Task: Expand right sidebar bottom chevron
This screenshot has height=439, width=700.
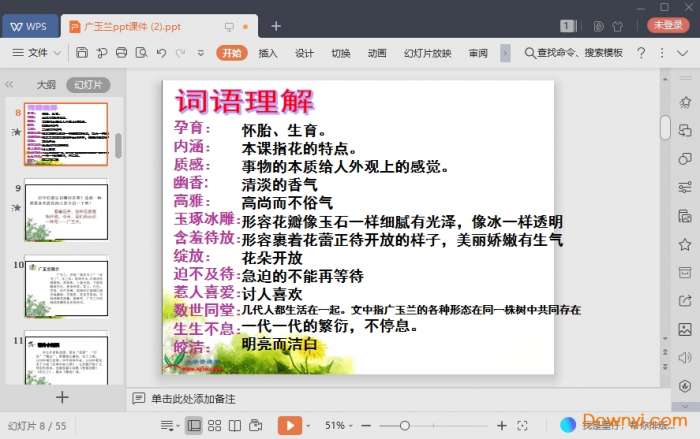Action: [x=685, y=406]
